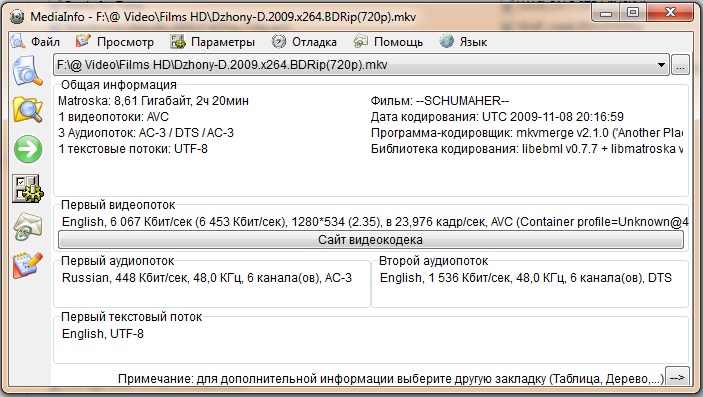Click 'English, UTF-8' text stream line

tap(103, 334)
